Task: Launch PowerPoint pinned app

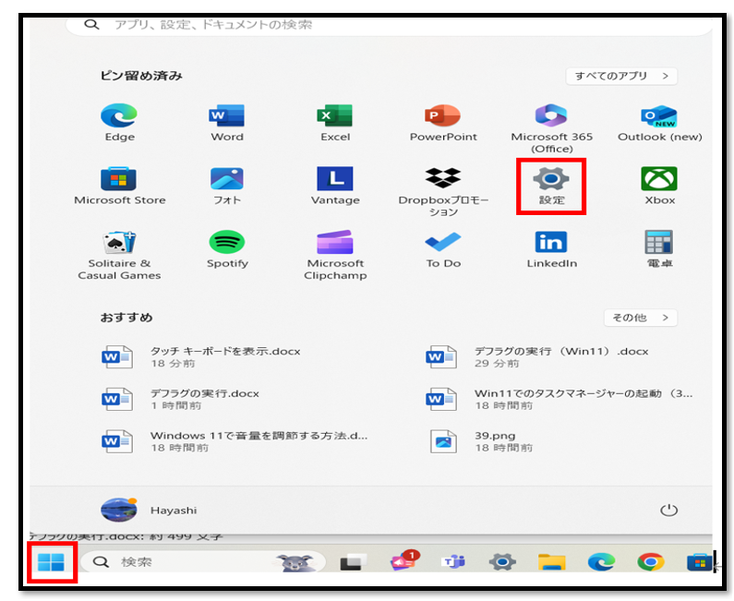Action: click(x=443, y=123)
